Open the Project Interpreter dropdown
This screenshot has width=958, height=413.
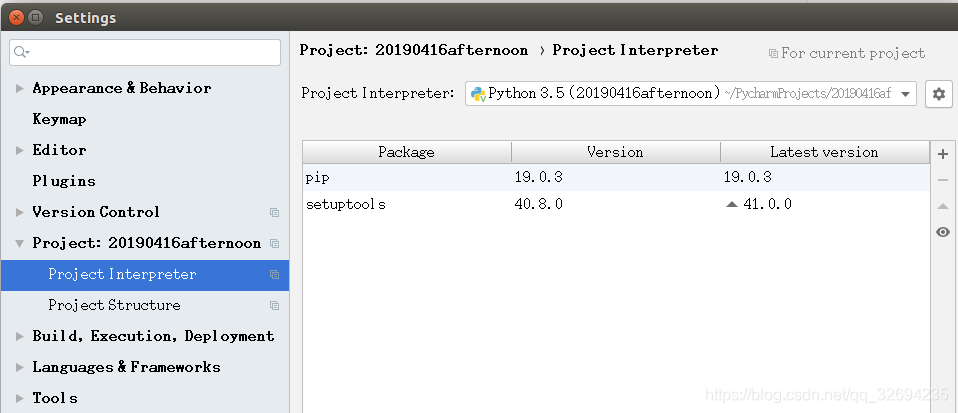tap(905, 94)
